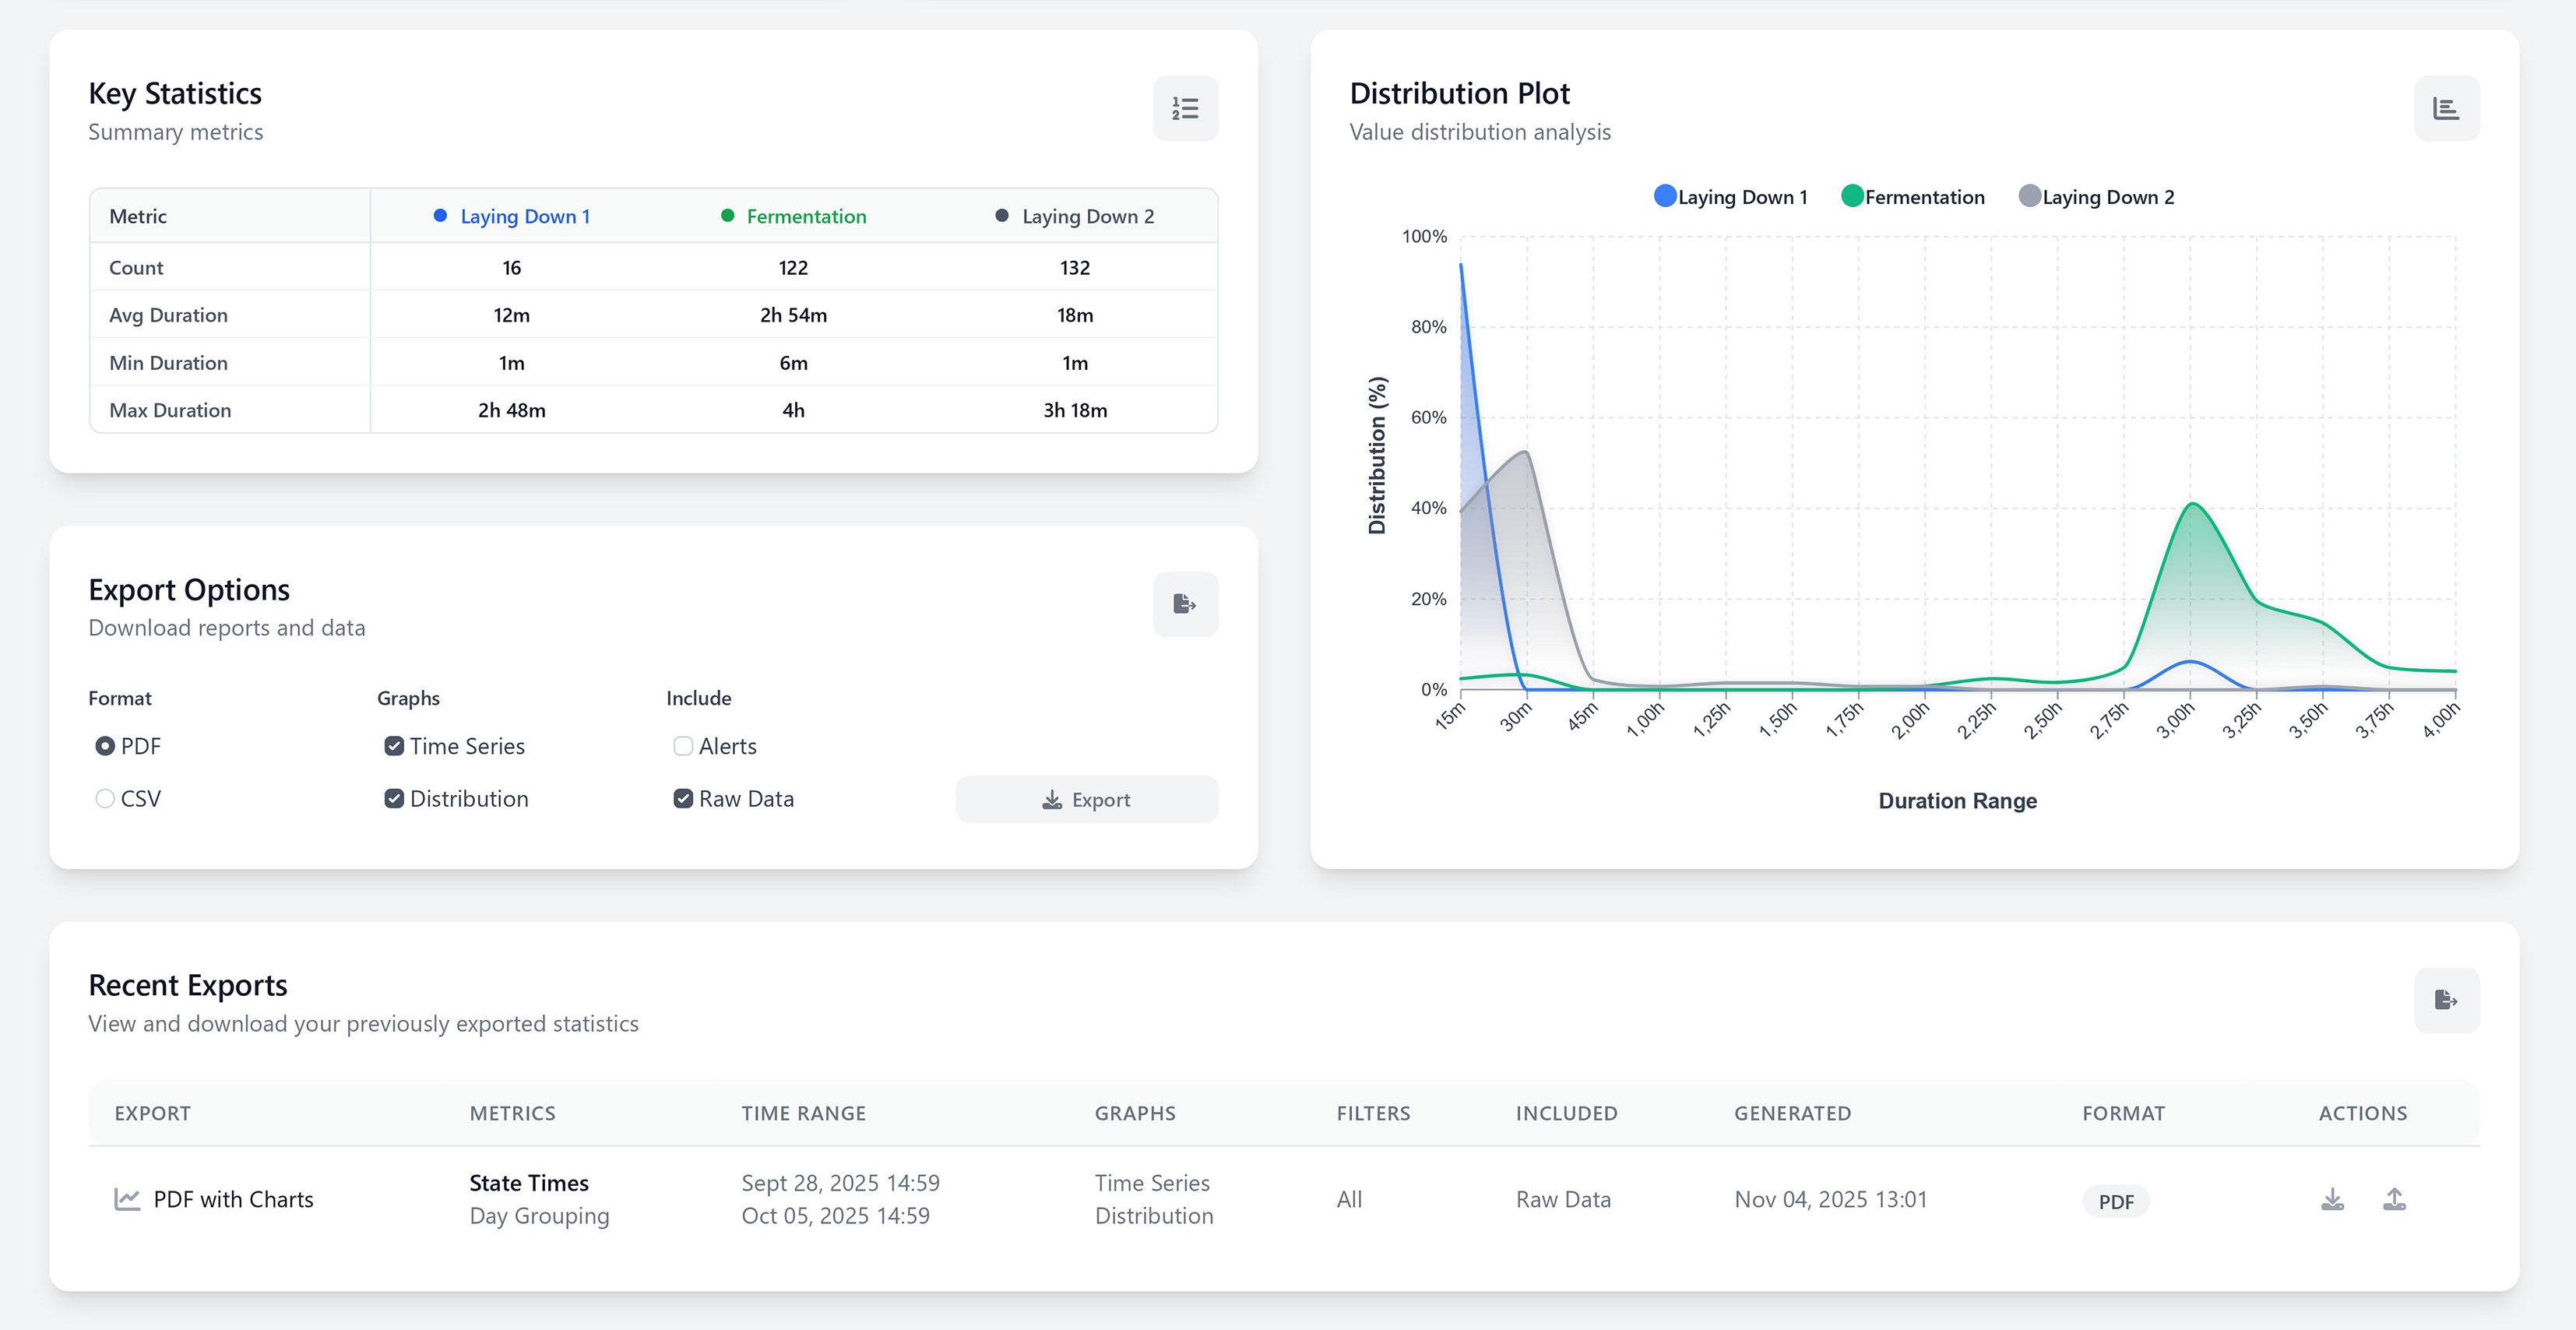Click the Key Statistics list icon

[x=1185, y=108]
